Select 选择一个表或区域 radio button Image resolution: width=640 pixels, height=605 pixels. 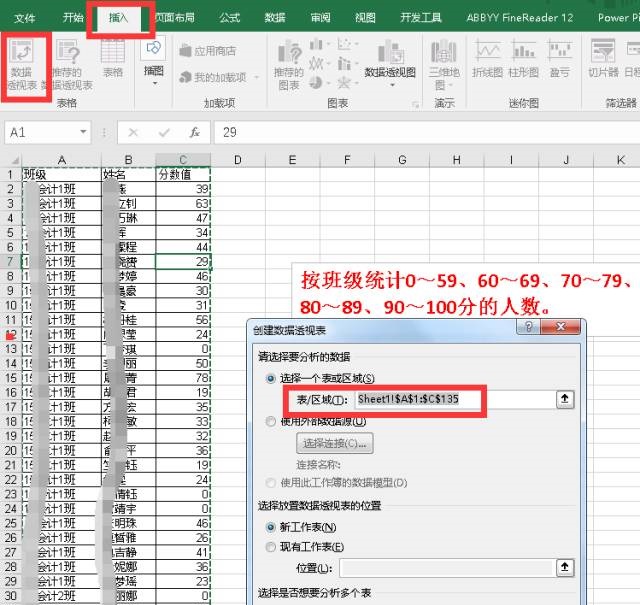click(271, 378)
